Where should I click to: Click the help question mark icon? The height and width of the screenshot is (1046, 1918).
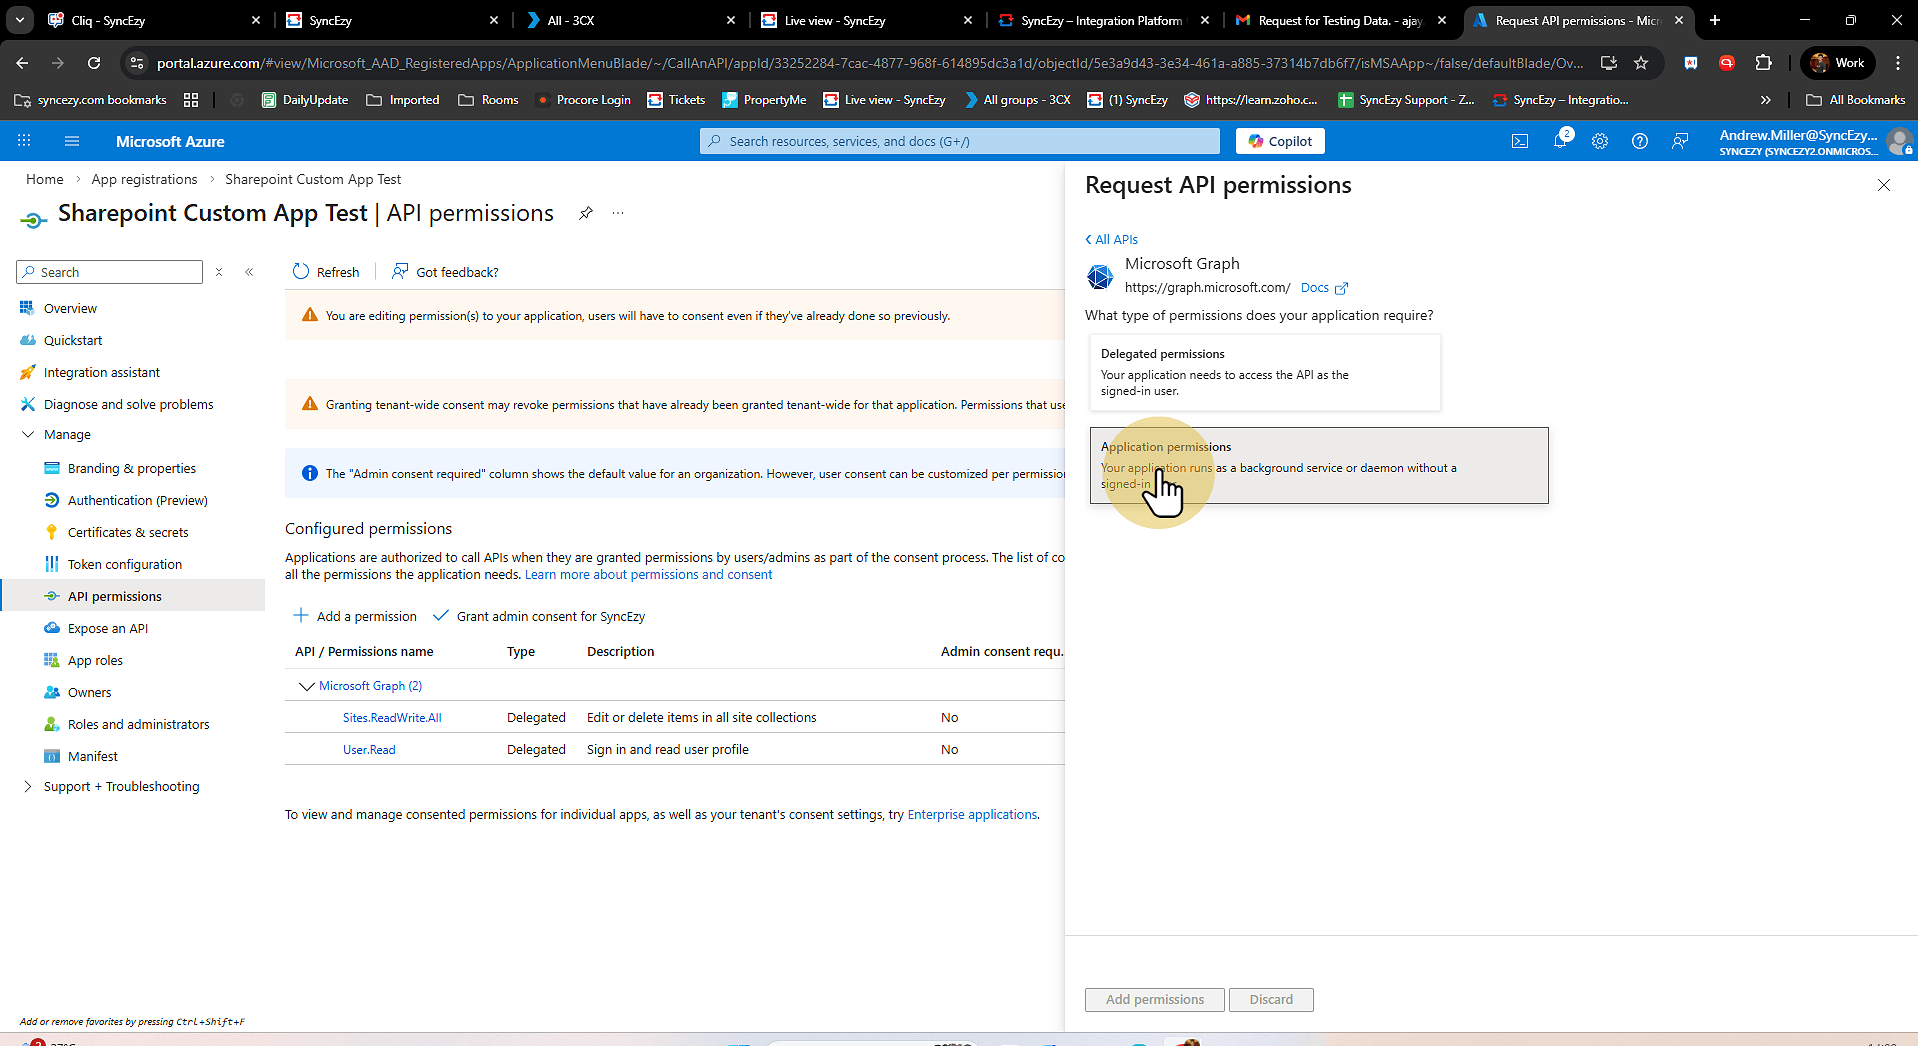tap(1639, 141)
